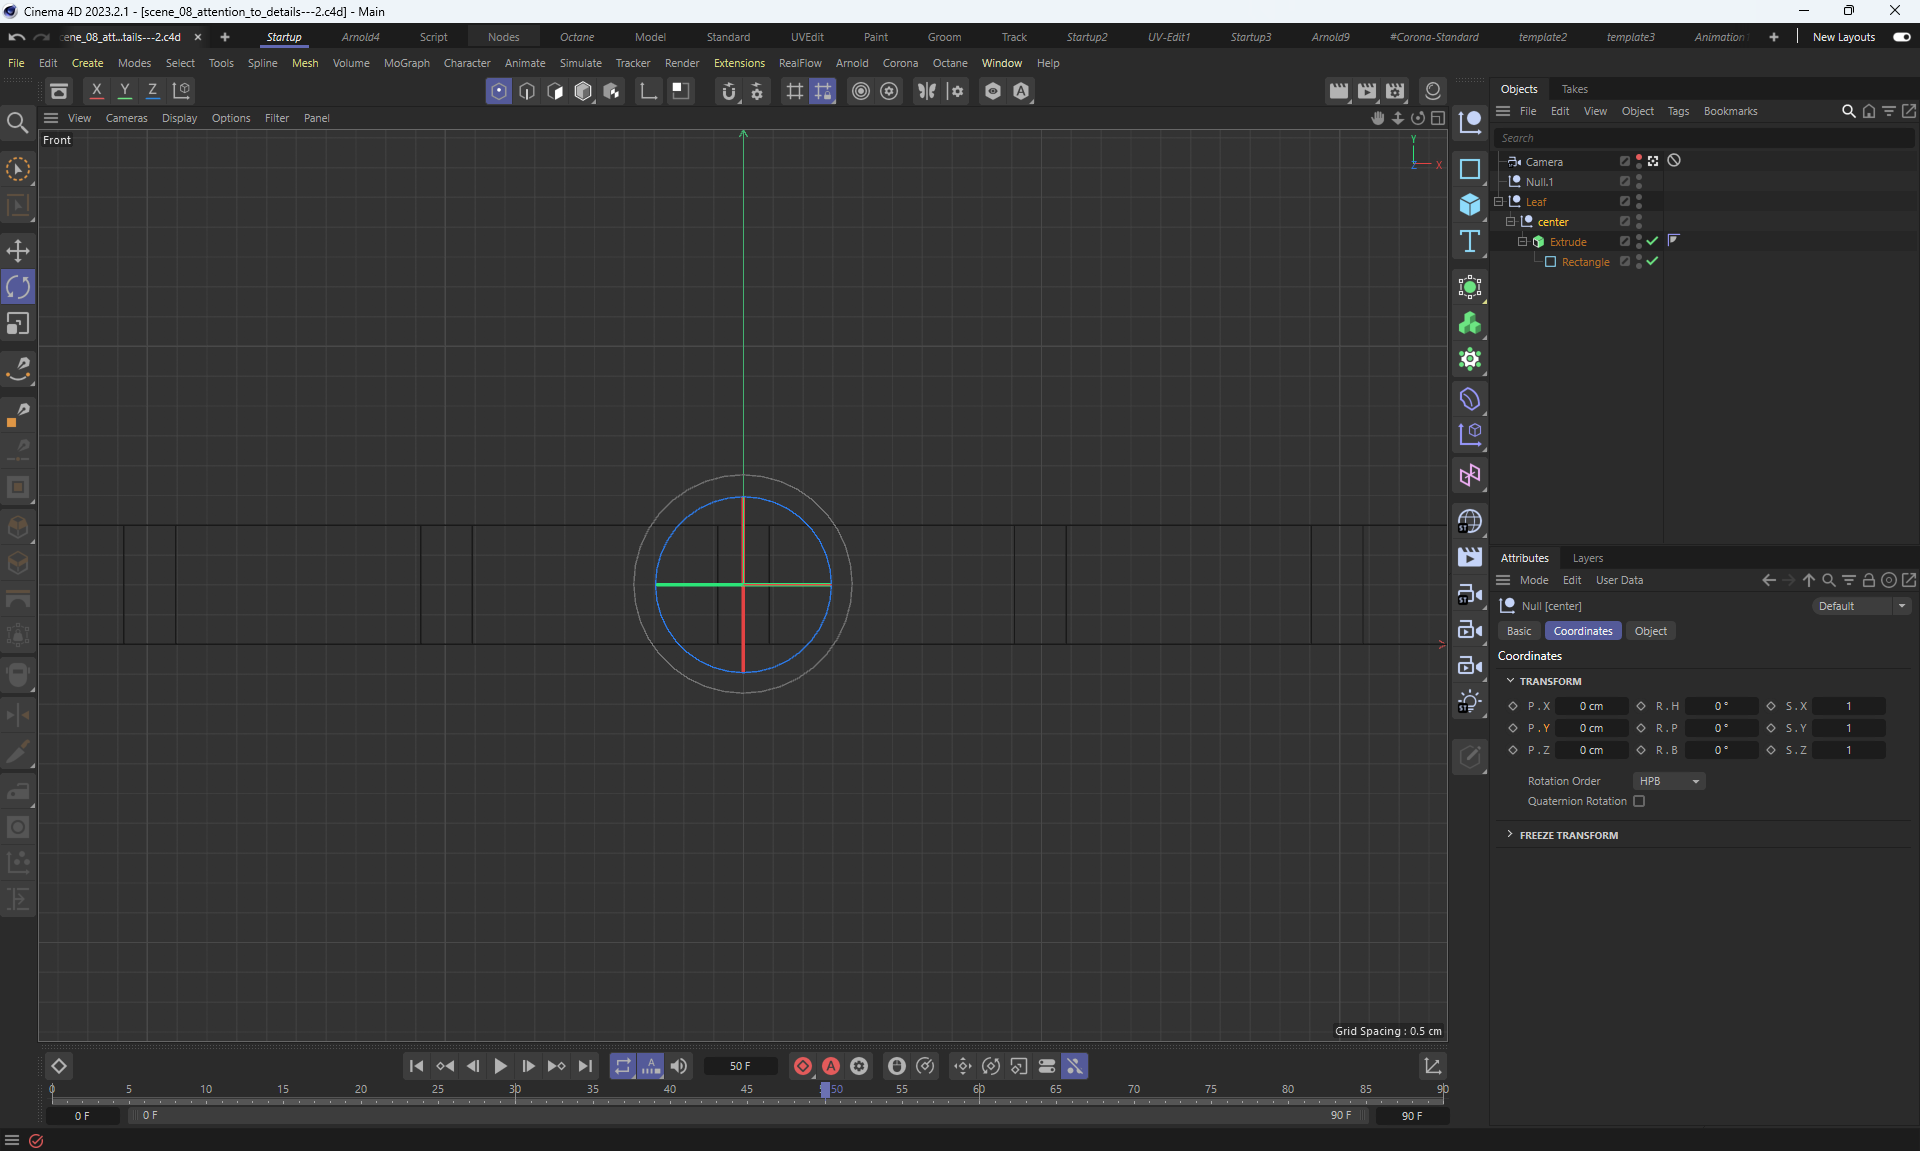Click the Record Active Objects button
Screen dimensions: 1920x1151
point(802,1066)
